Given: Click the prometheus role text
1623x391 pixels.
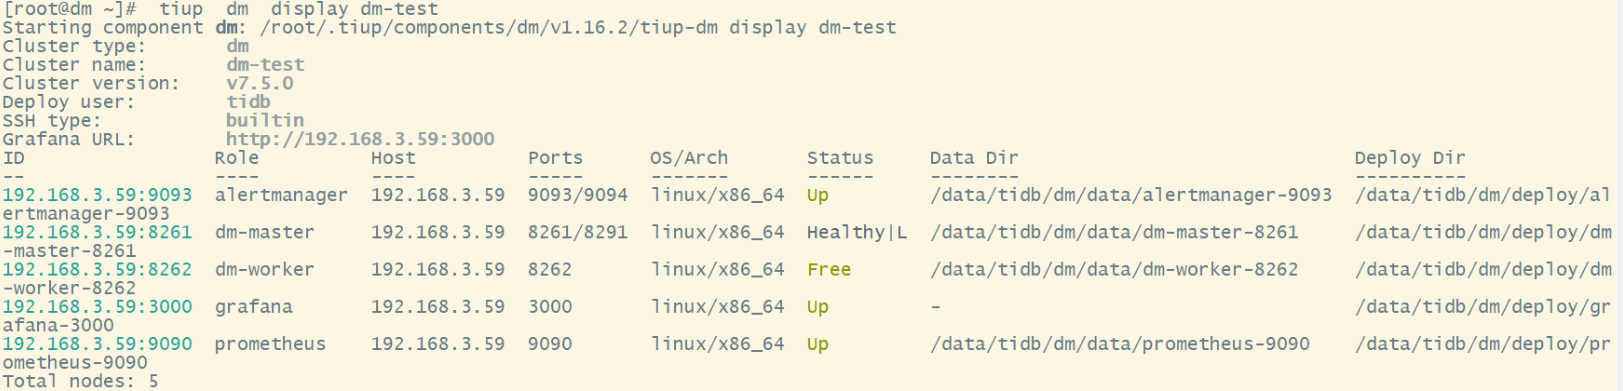Looking at the screenshot, I should (x=270, y=344).
